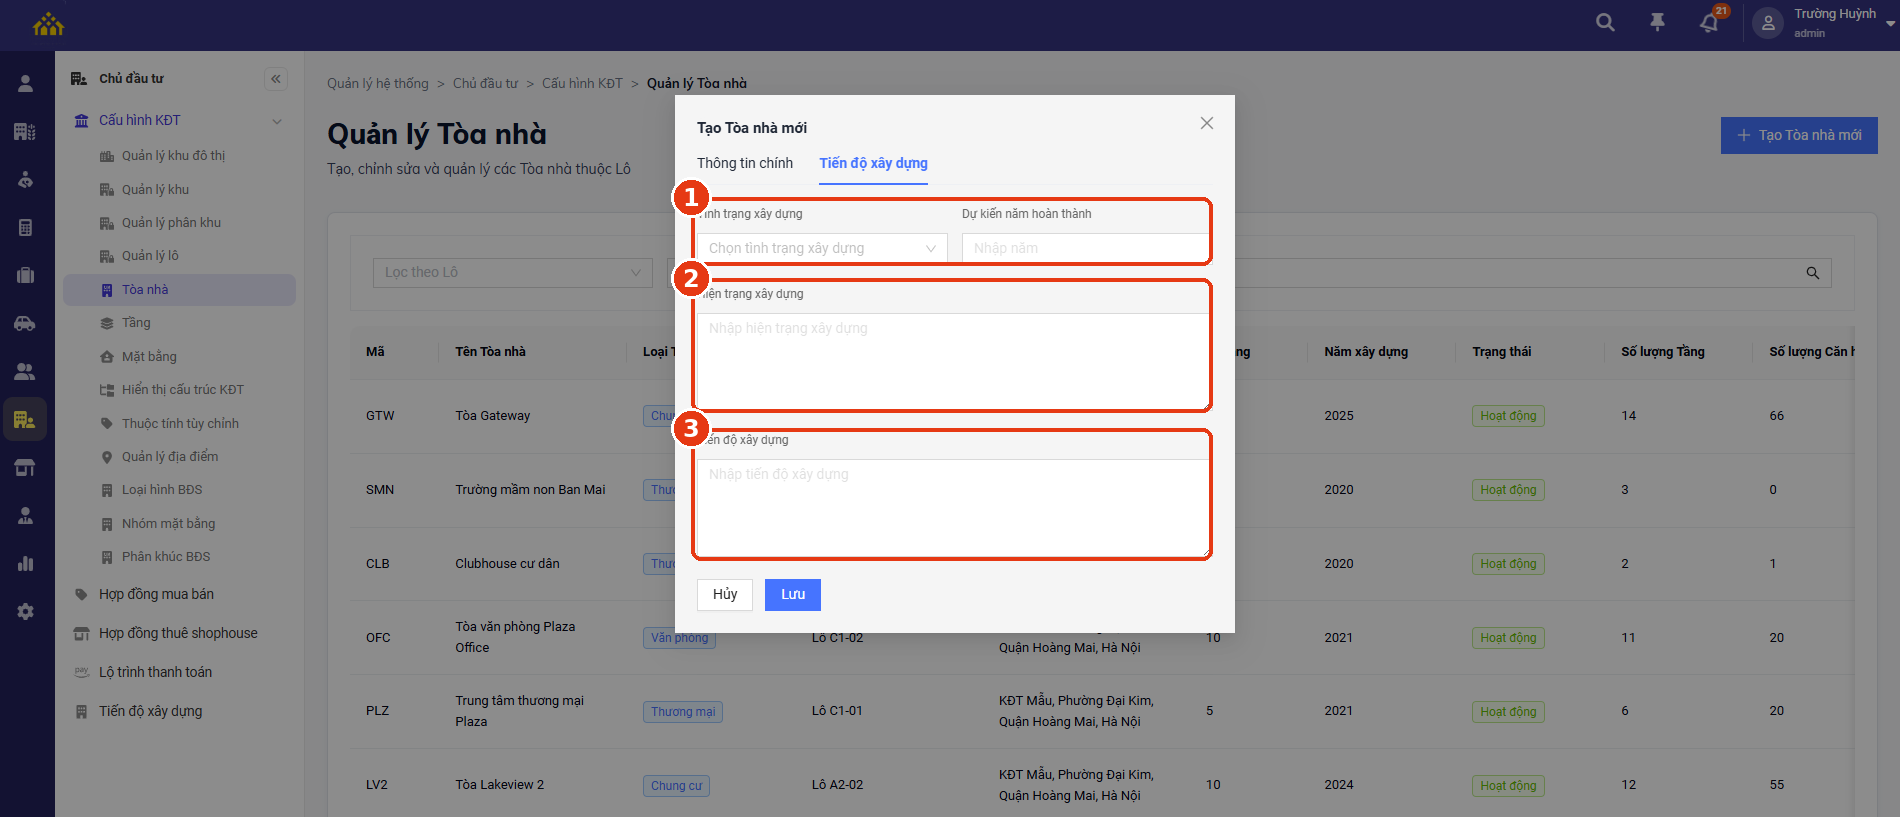Click the home logo icon
This screenshot has height=817, width=1900.
pyautogui.click(x=48, y=24)
